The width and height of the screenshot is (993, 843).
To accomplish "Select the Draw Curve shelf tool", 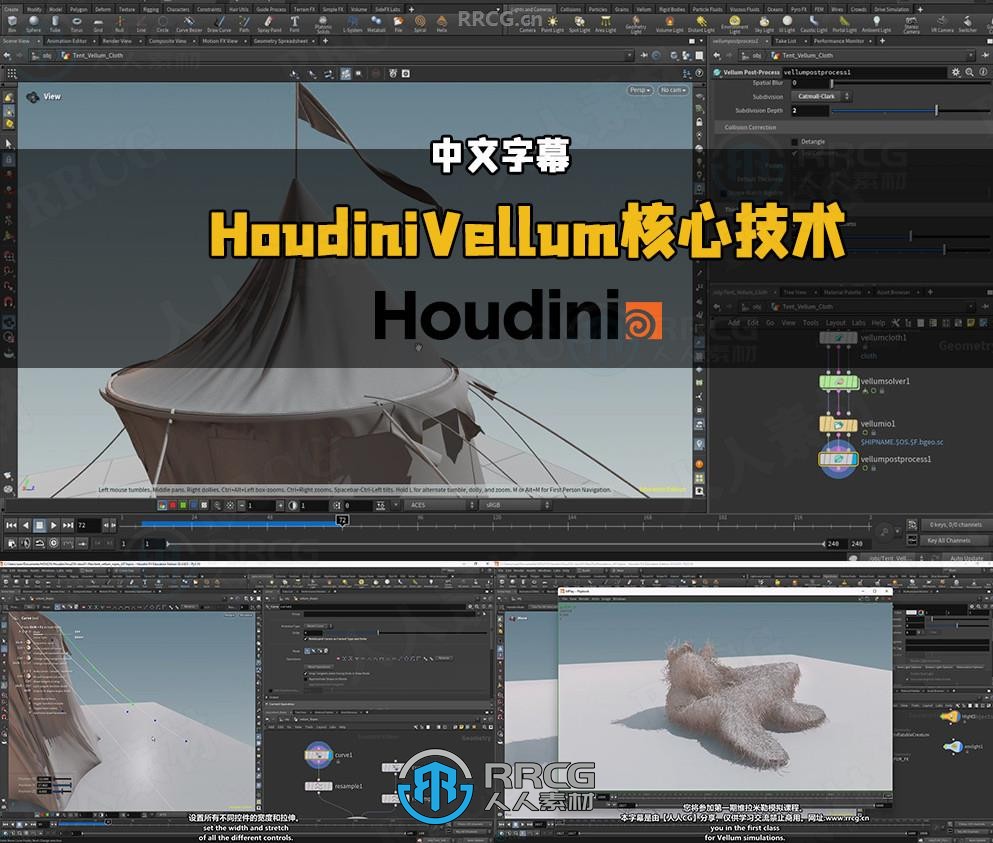I will (x=219, y=24).
